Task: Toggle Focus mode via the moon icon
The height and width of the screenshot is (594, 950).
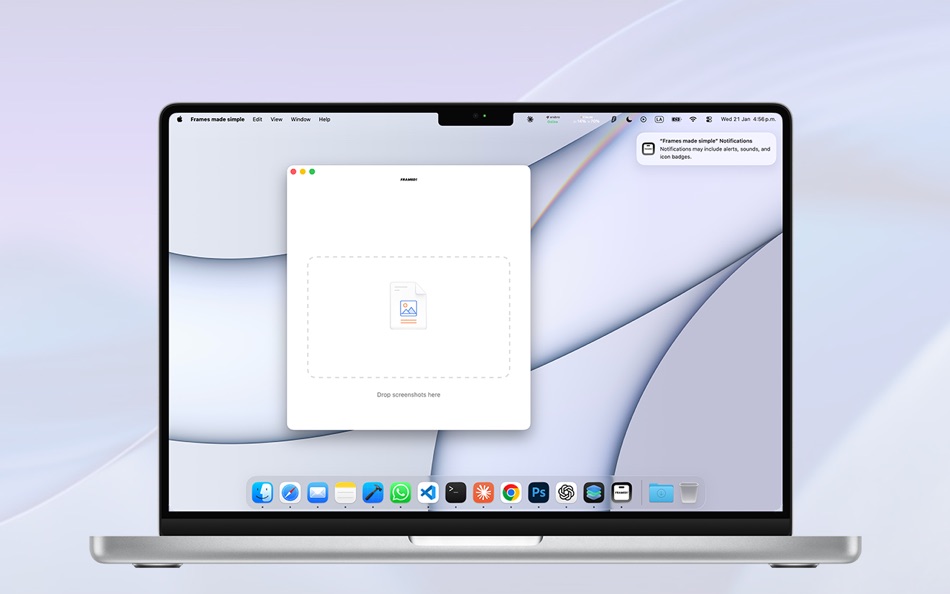Action: click(628, 119)
